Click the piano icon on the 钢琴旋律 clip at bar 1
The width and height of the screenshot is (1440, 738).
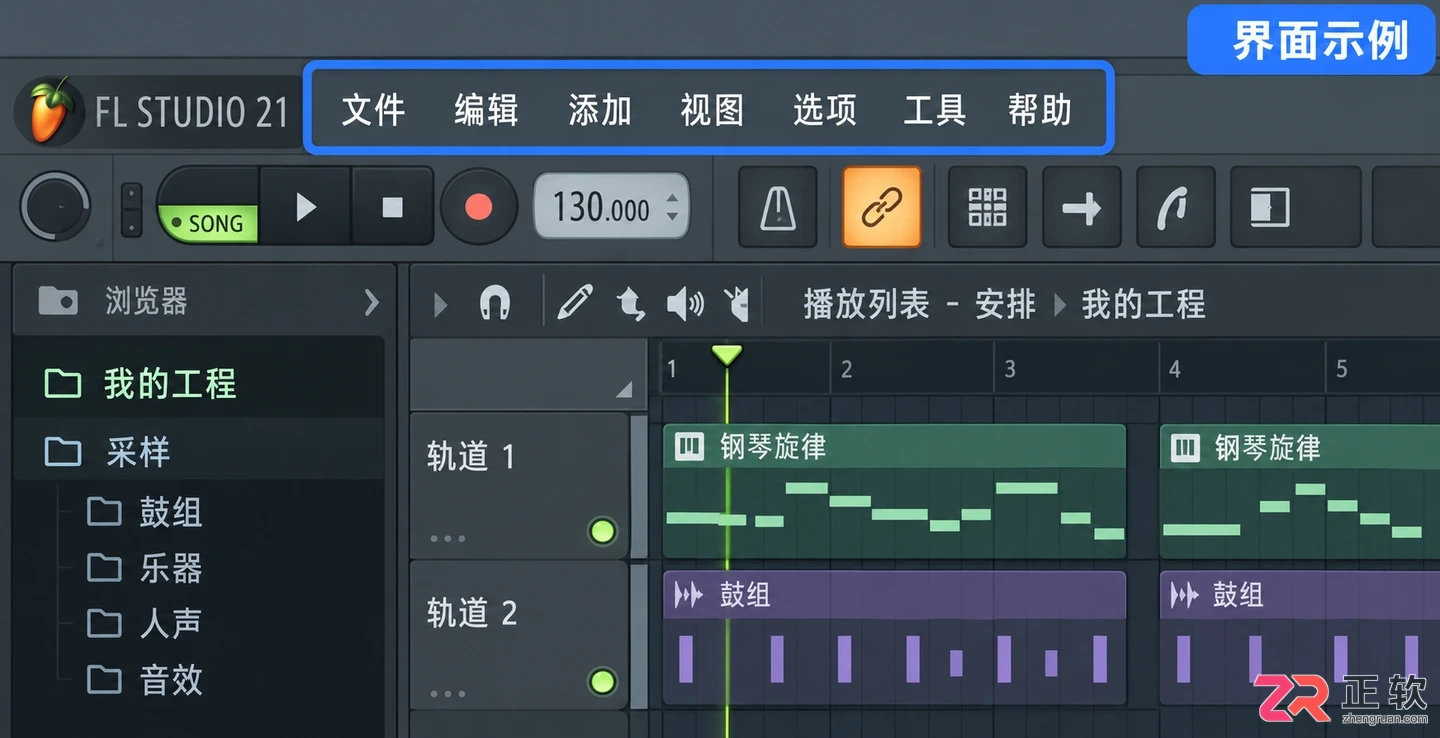click(690, 446)
